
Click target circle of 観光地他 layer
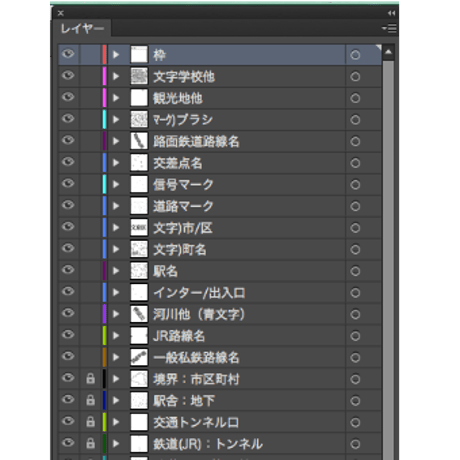[355, 98]
